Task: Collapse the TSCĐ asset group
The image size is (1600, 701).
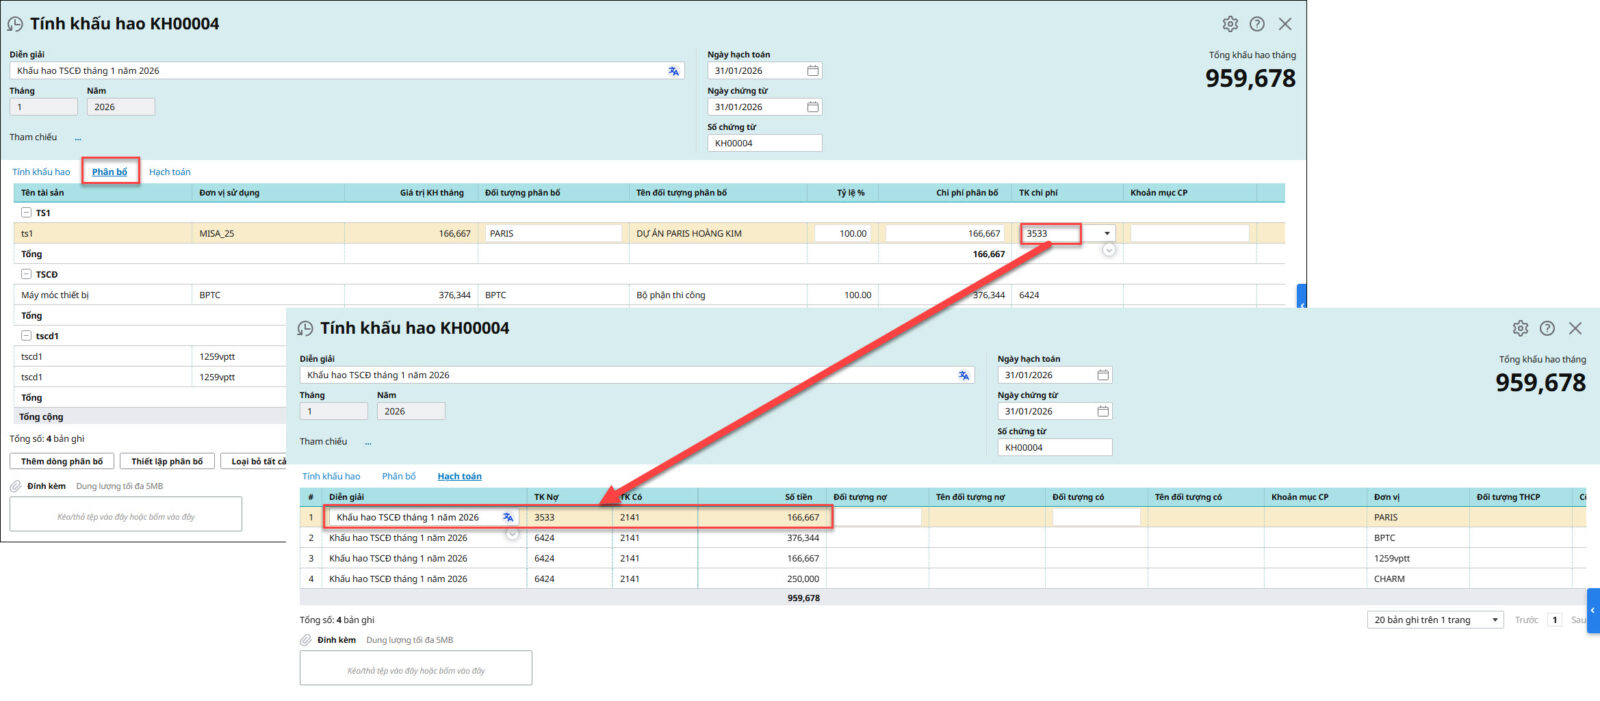Action: pyautogui.click(x=26, y=274)
